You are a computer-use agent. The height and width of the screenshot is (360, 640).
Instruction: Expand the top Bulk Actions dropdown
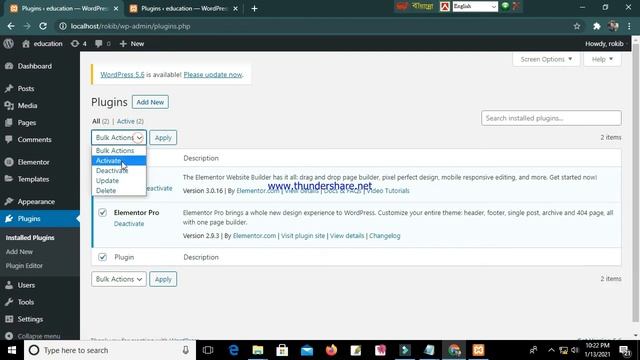tap(119, 138)
